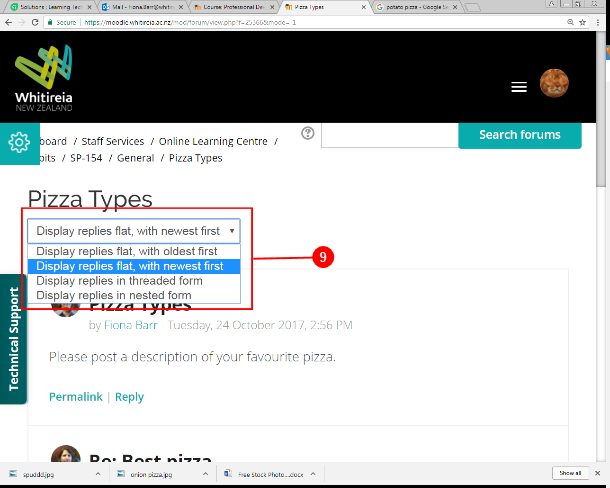Open the settings gear panel
610x488 pixels.
coord(19,143)
